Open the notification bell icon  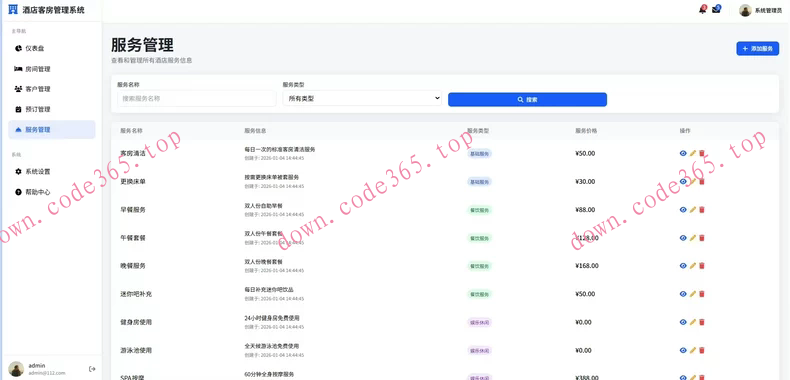coord(702,10)
